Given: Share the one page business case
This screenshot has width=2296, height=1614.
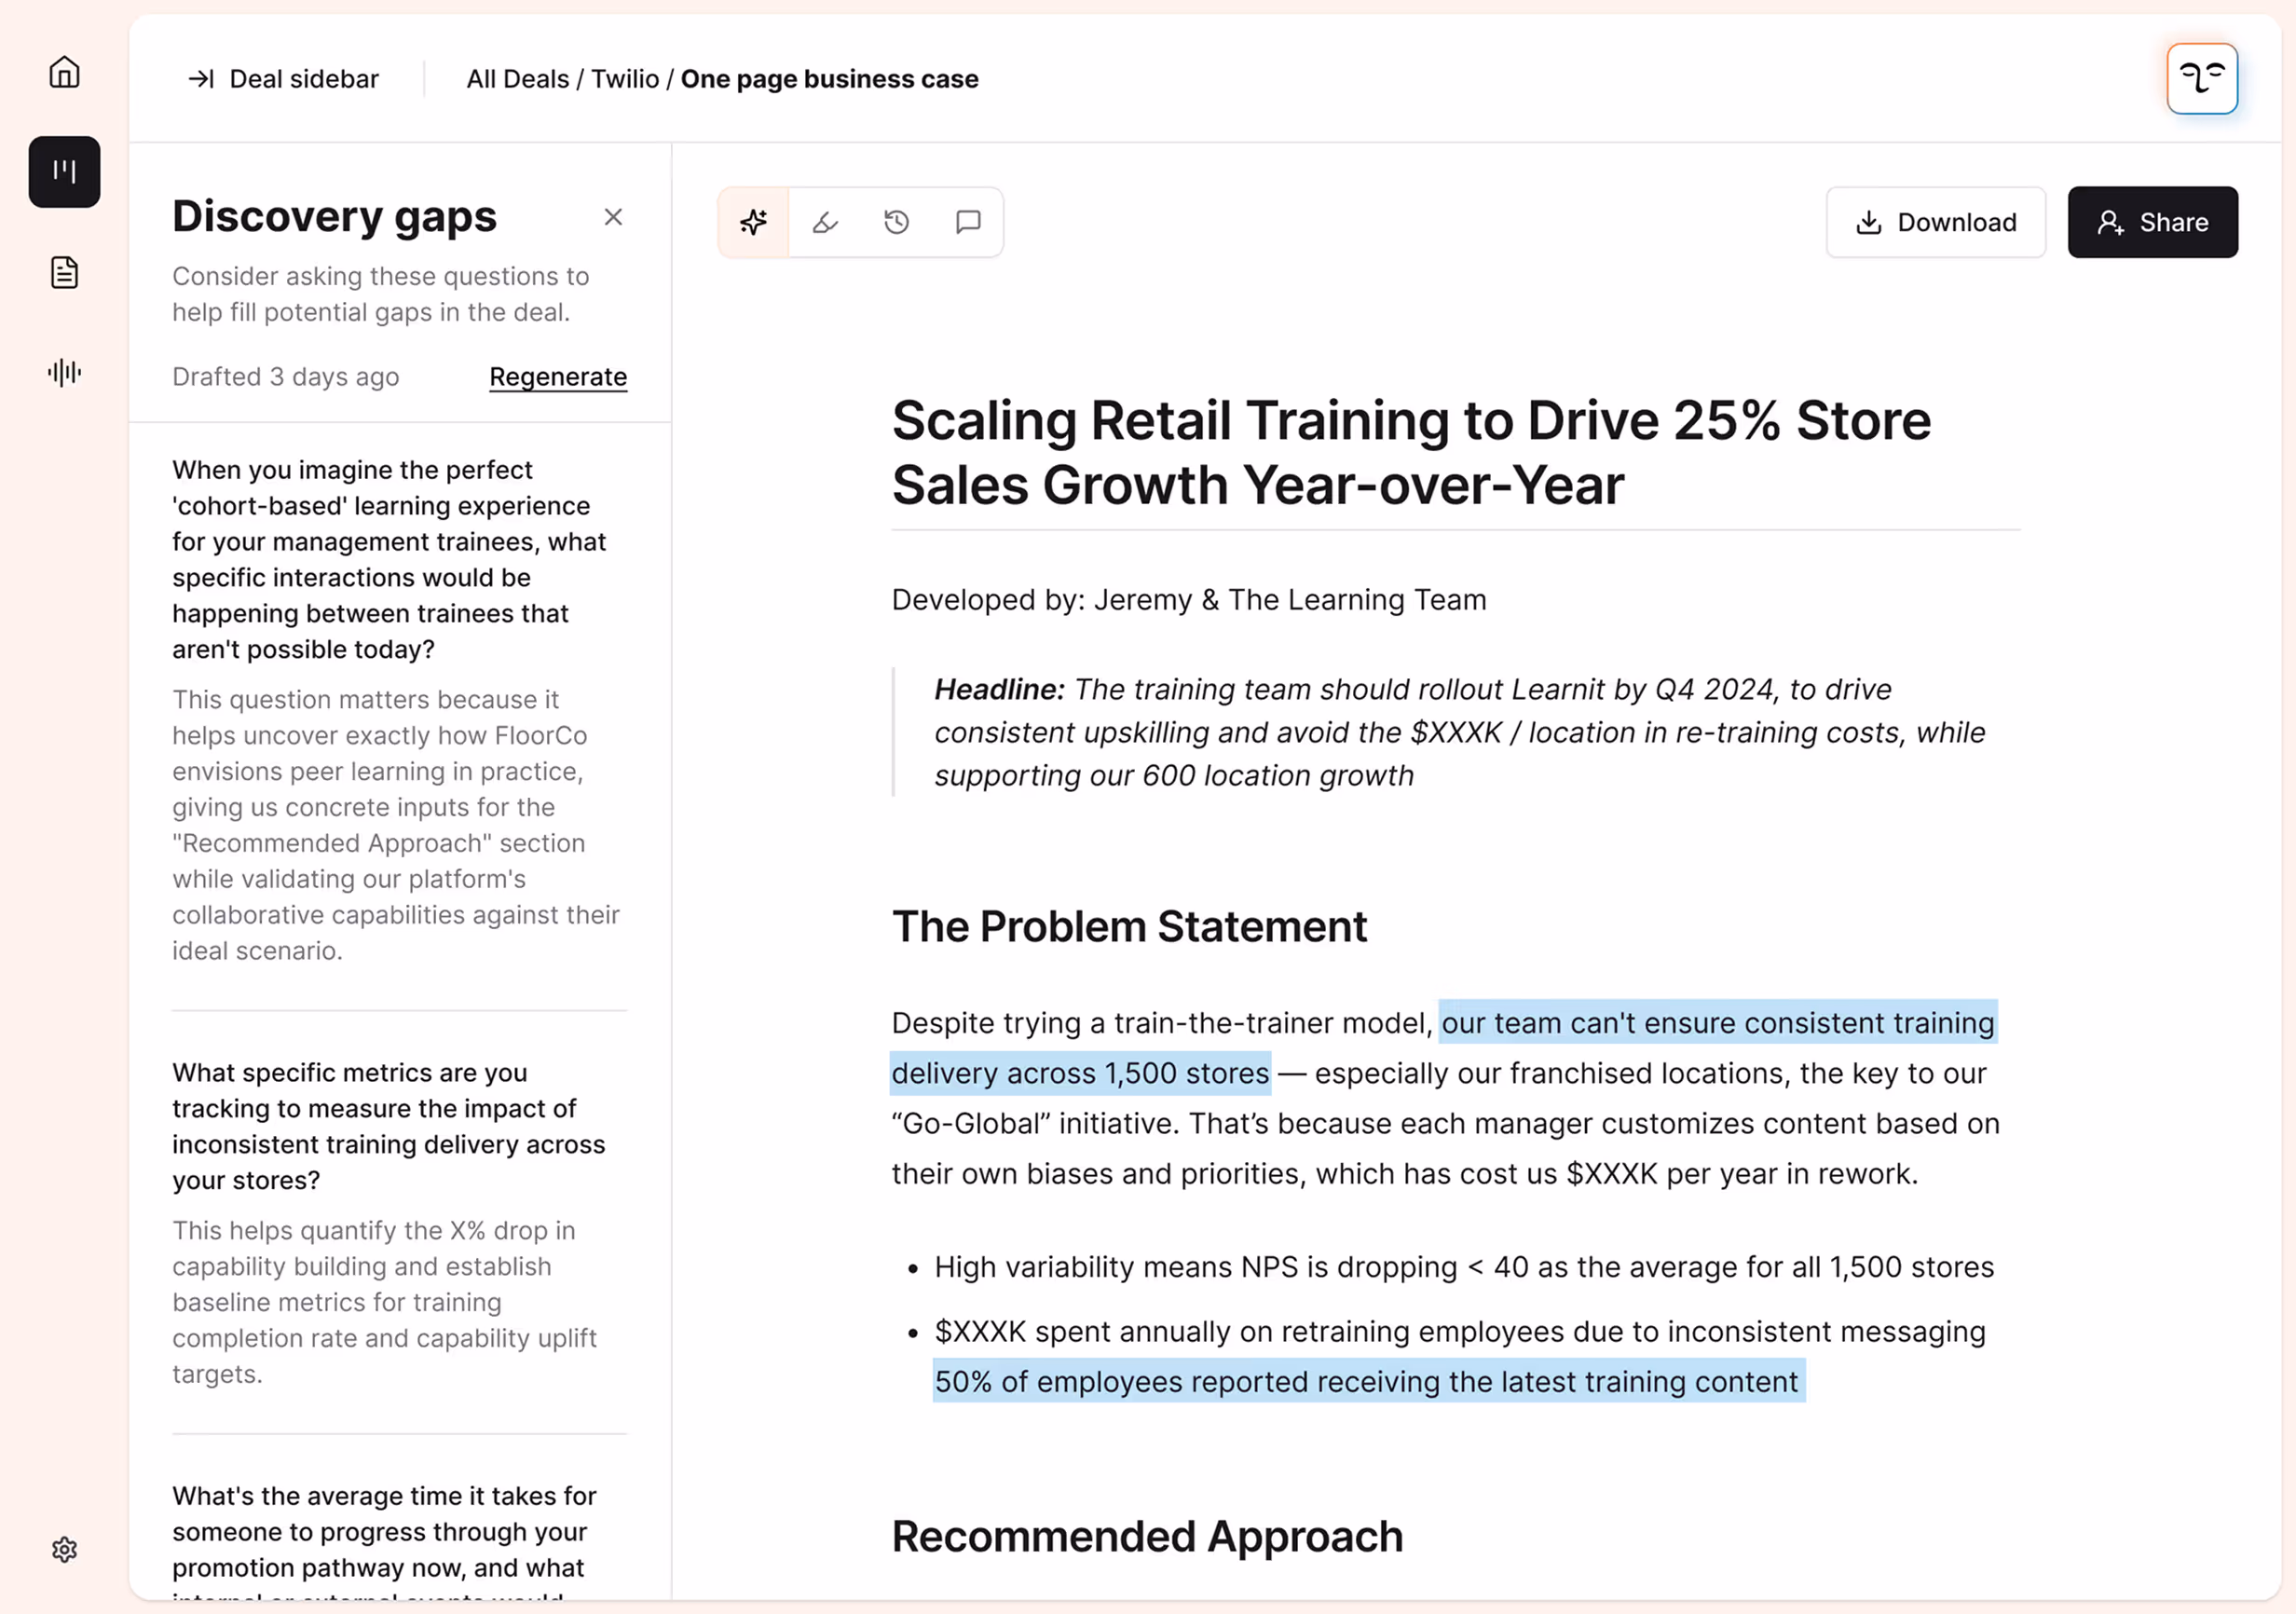Looking at the screenshot, I should 2152,222.
